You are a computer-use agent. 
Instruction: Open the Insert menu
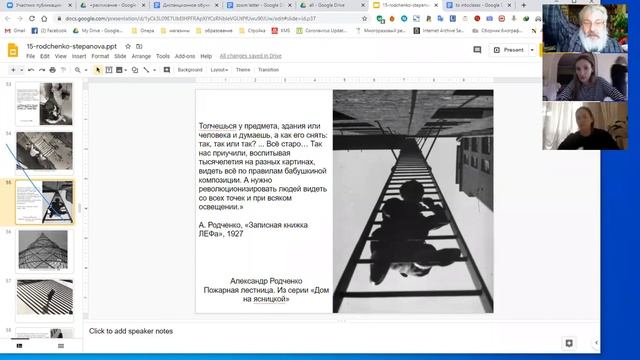[79, 56]
